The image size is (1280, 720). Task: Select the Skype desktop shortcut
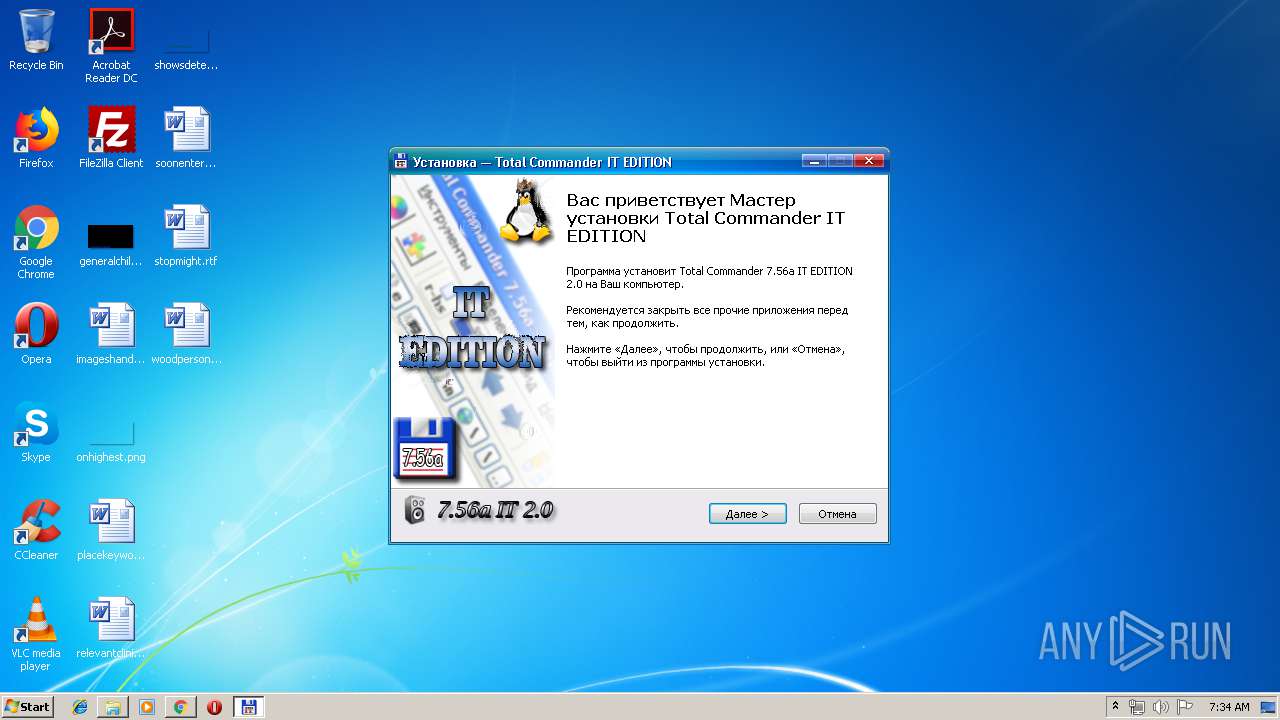coord(36,432)
